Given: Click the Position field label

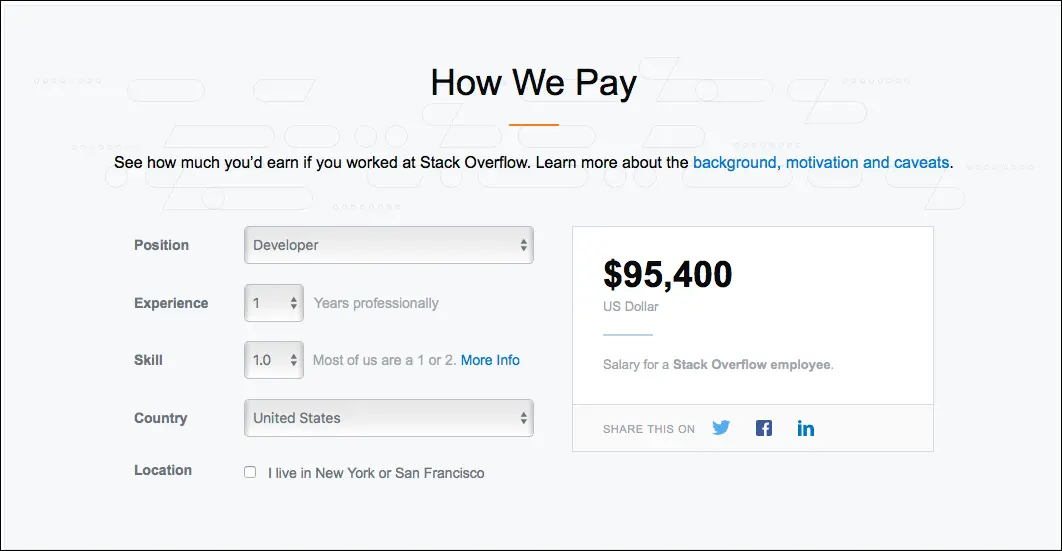Looking at the screenshot, I should 161,245.
